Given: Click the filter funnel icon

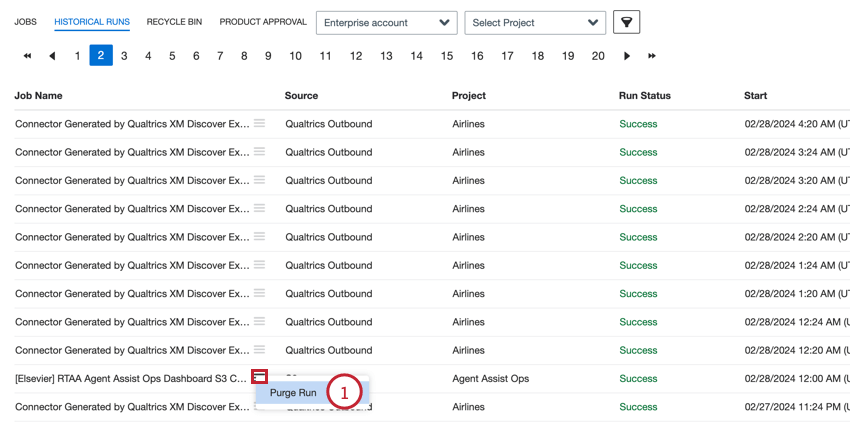Looking at the screenshot, I should [626, 22].
